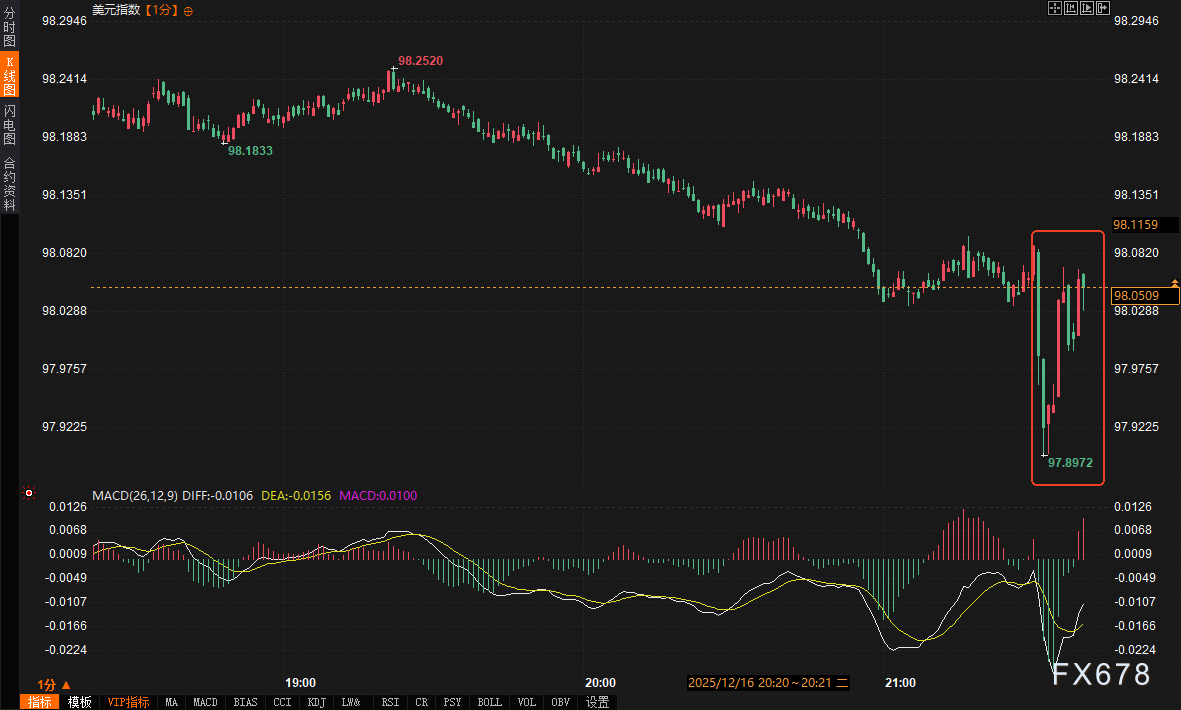
Task: Toggle the BOLL indicator button
Action: pos(489,702)
